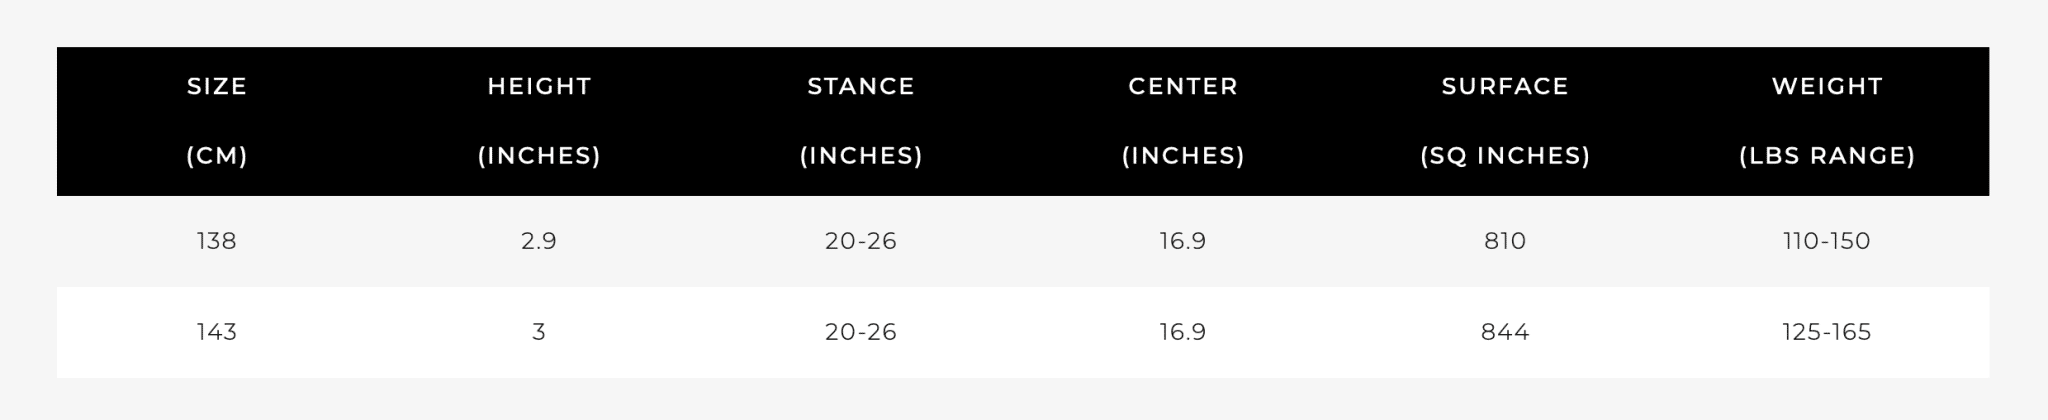Click the 844 surface value
Image resolution: width=2048 pixels, height=420 pixels.
pos(1505,332)
